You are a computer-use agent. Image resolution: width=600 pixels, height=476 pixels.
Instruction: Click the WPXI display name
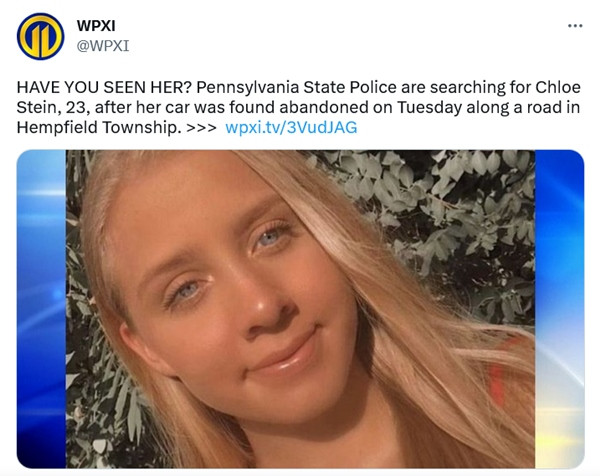[x=96, y=26]
